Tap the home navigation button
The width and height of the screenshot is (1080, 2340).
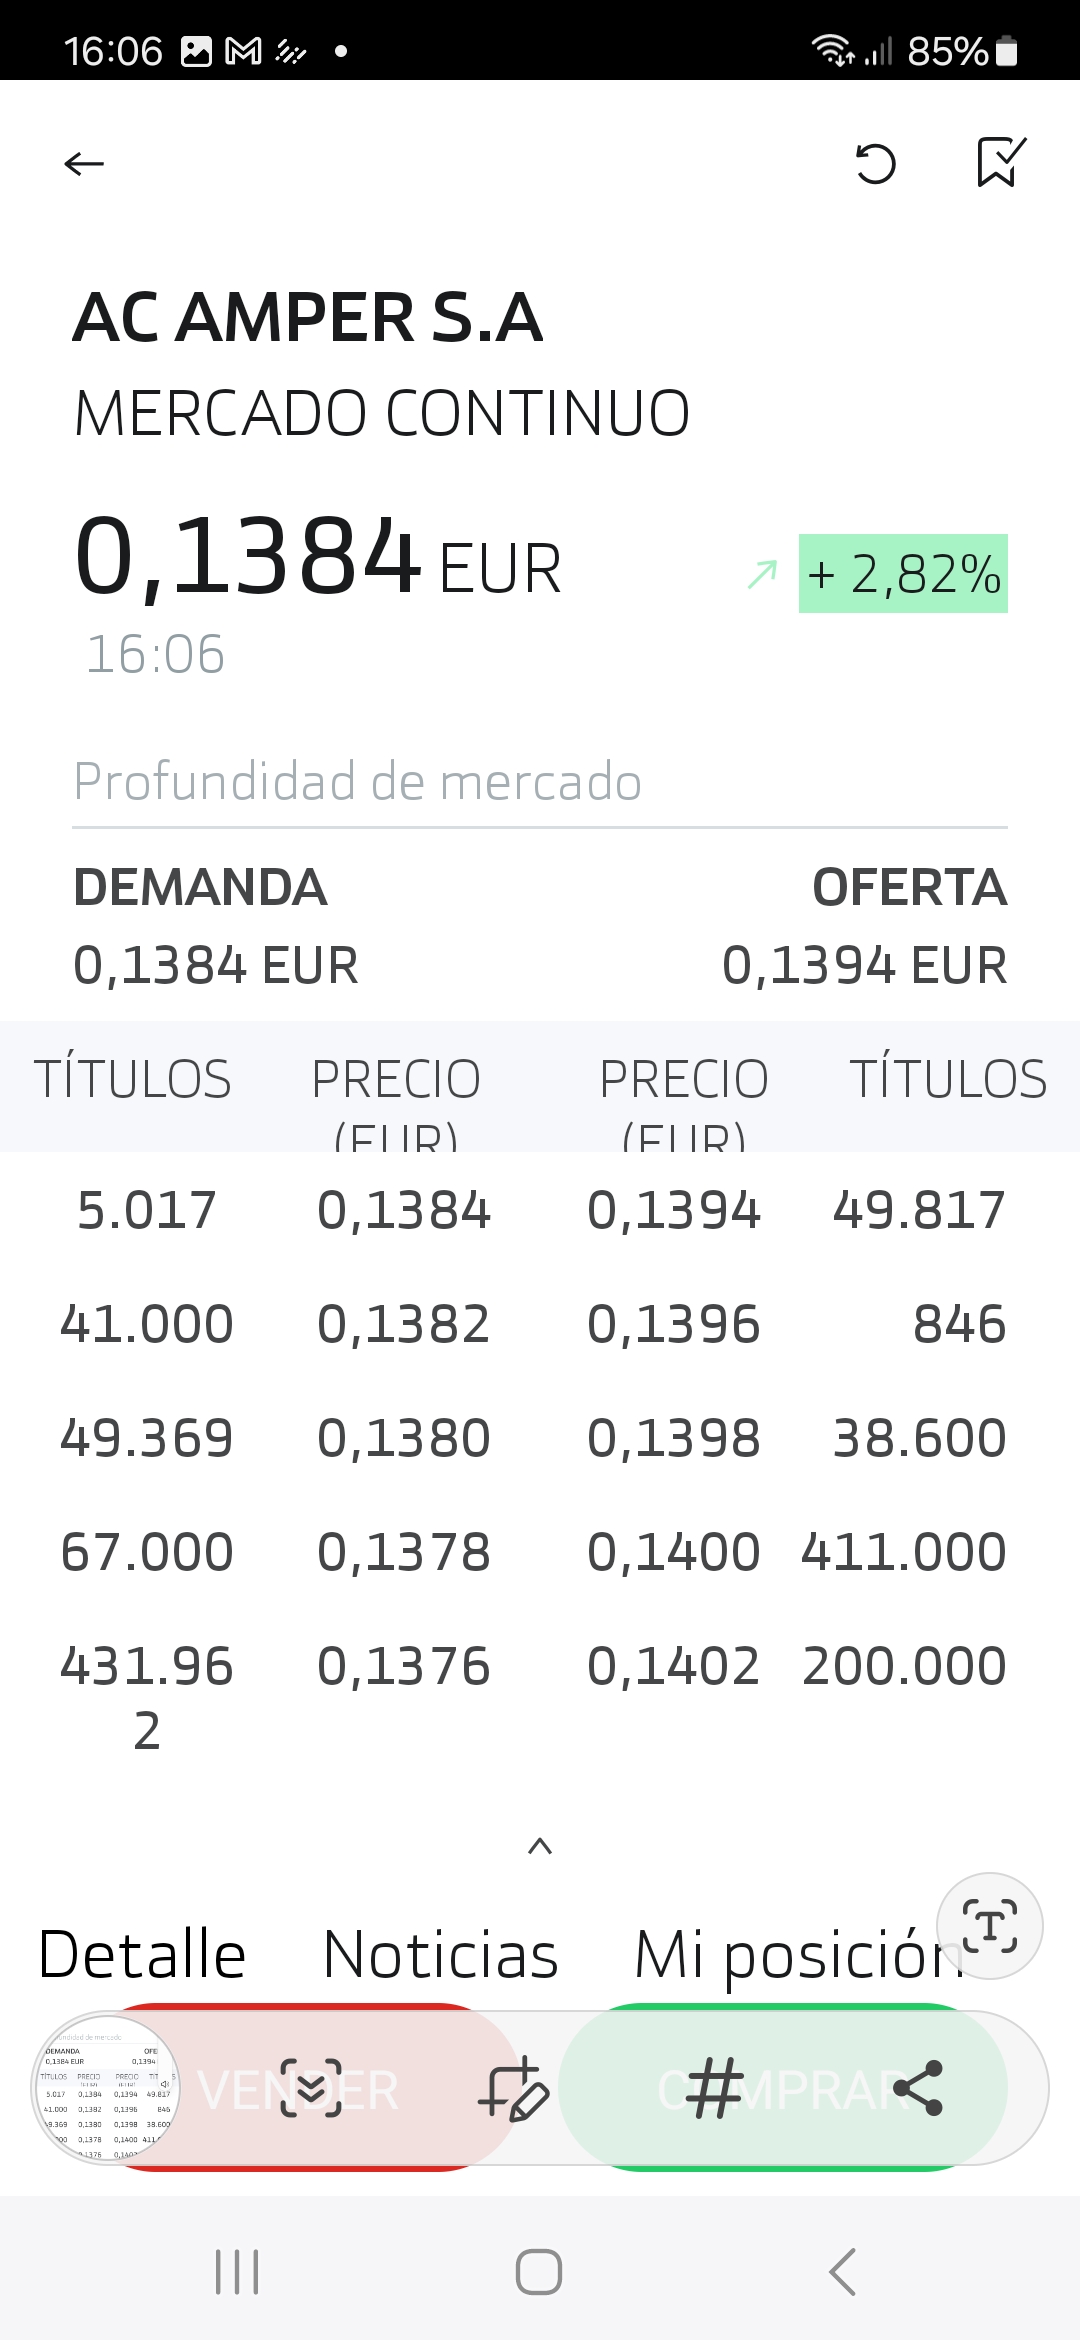[539, 2272]
